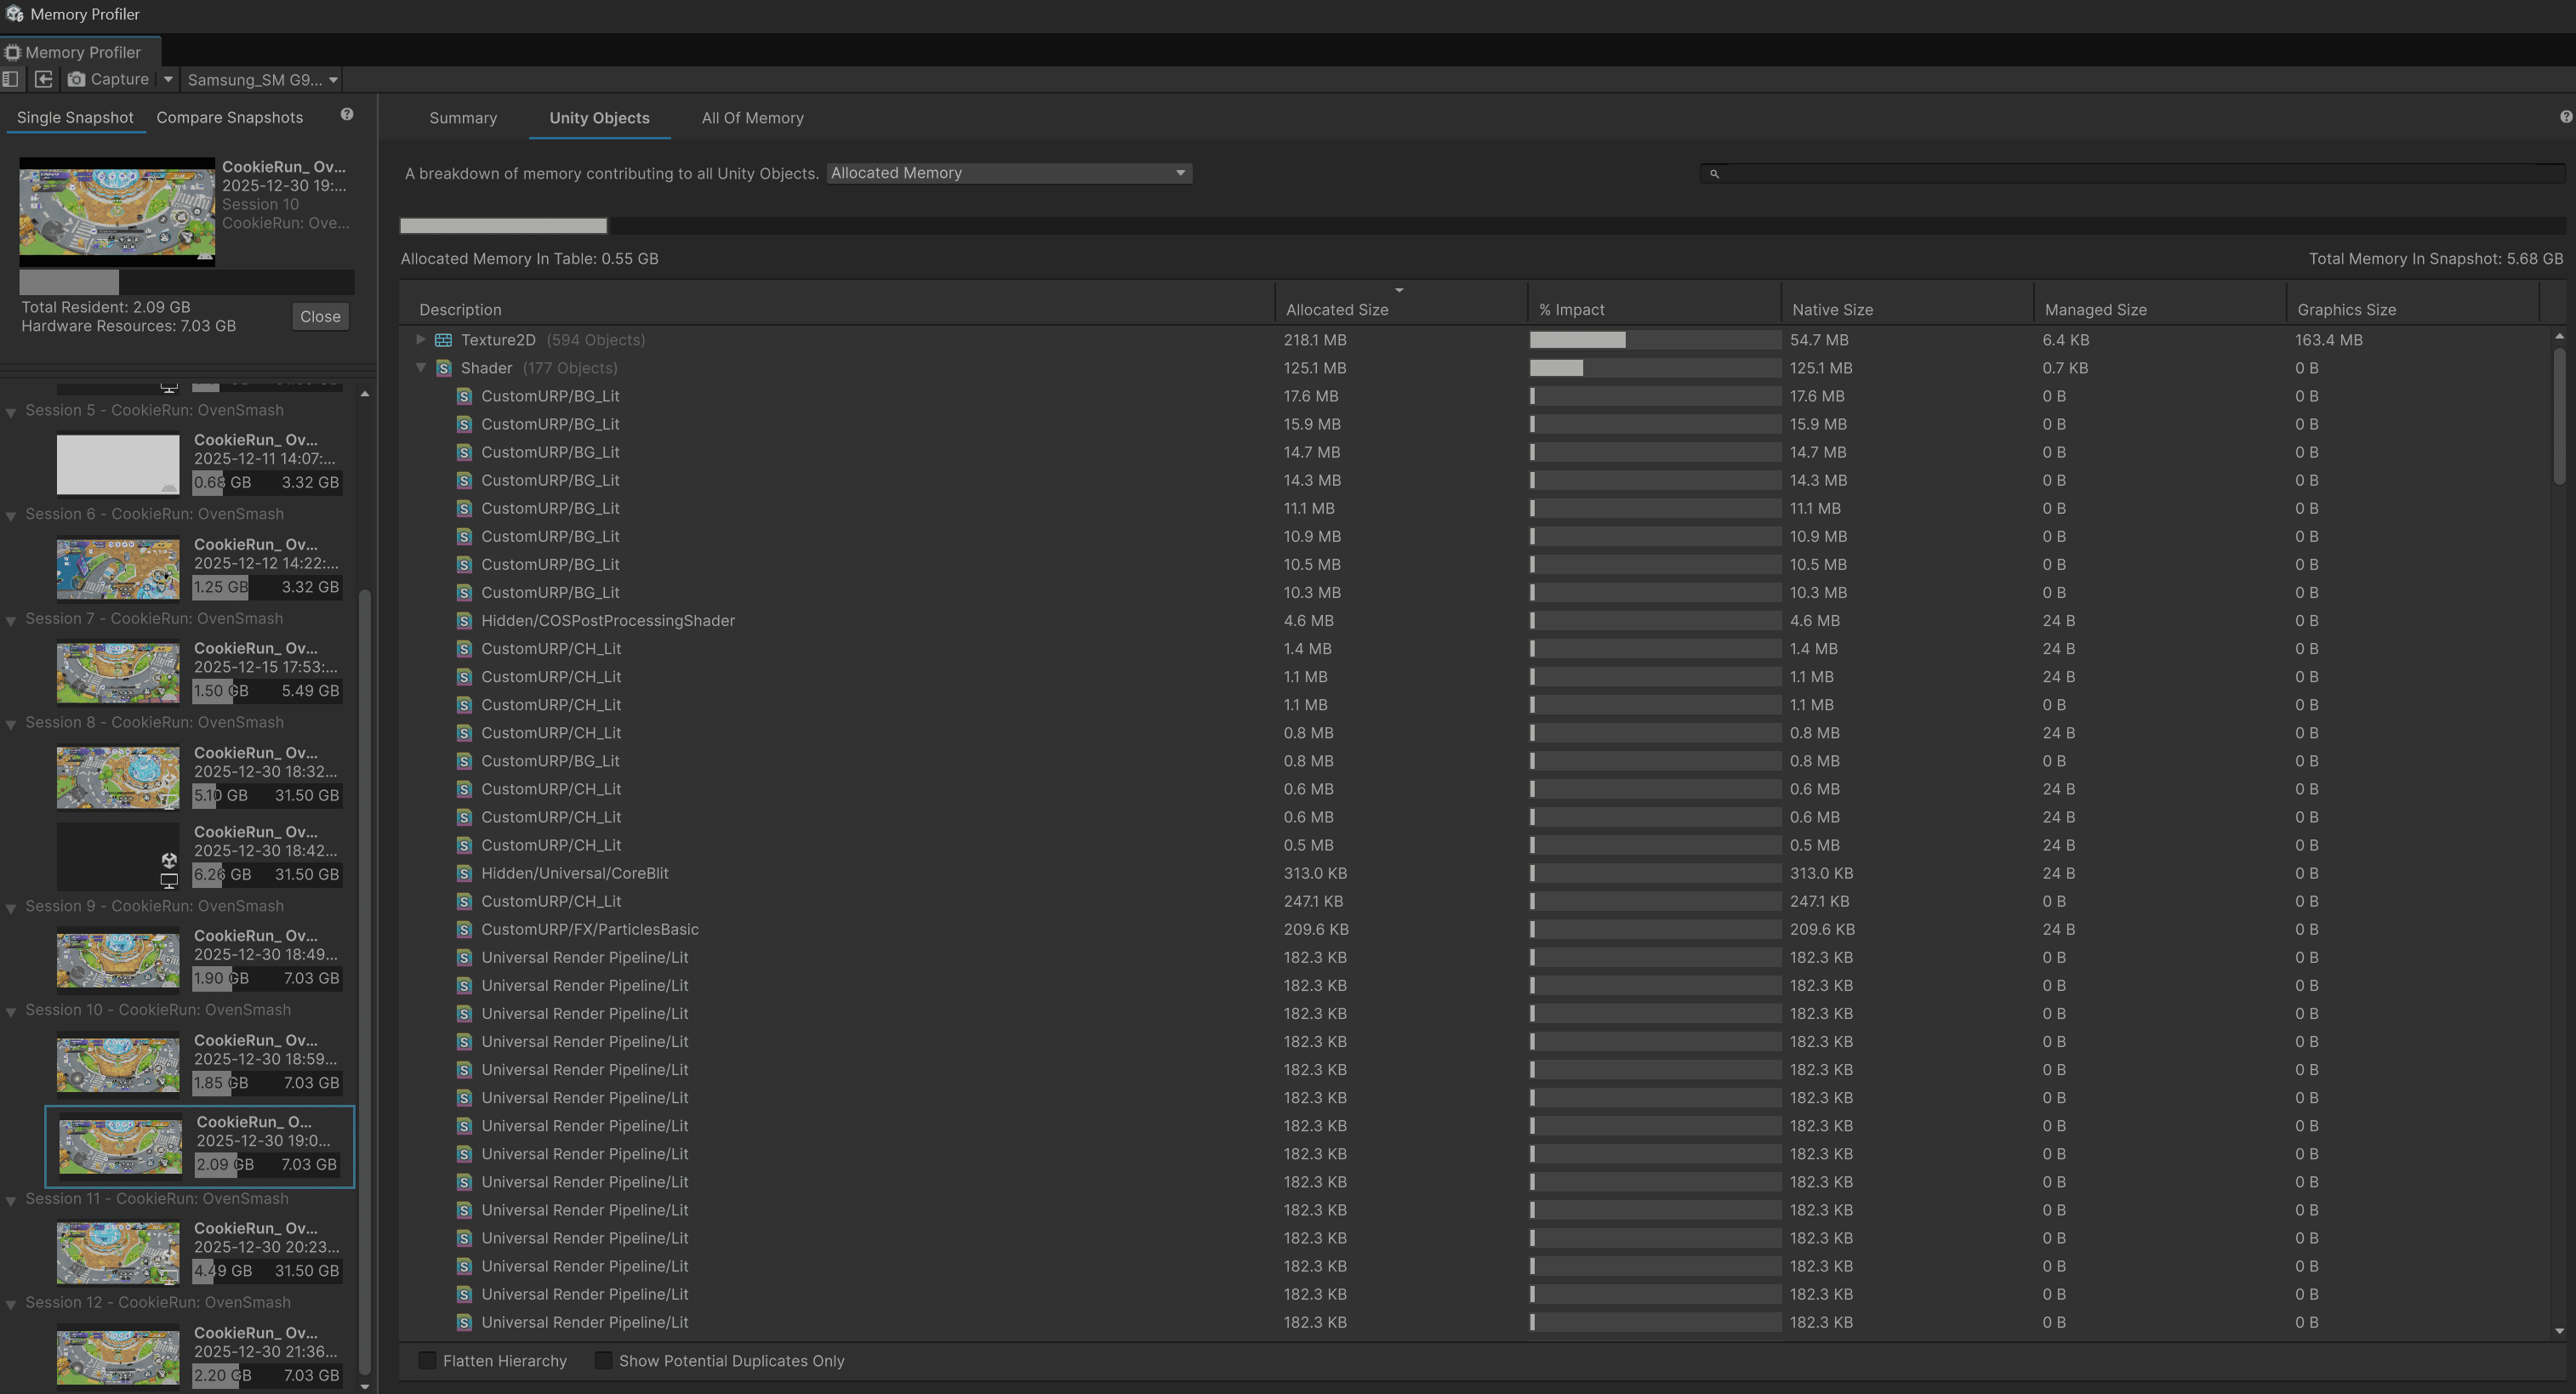Select the 18:59 snapshot in Session 10
2576x1394 pixels.
point(118,1064)
